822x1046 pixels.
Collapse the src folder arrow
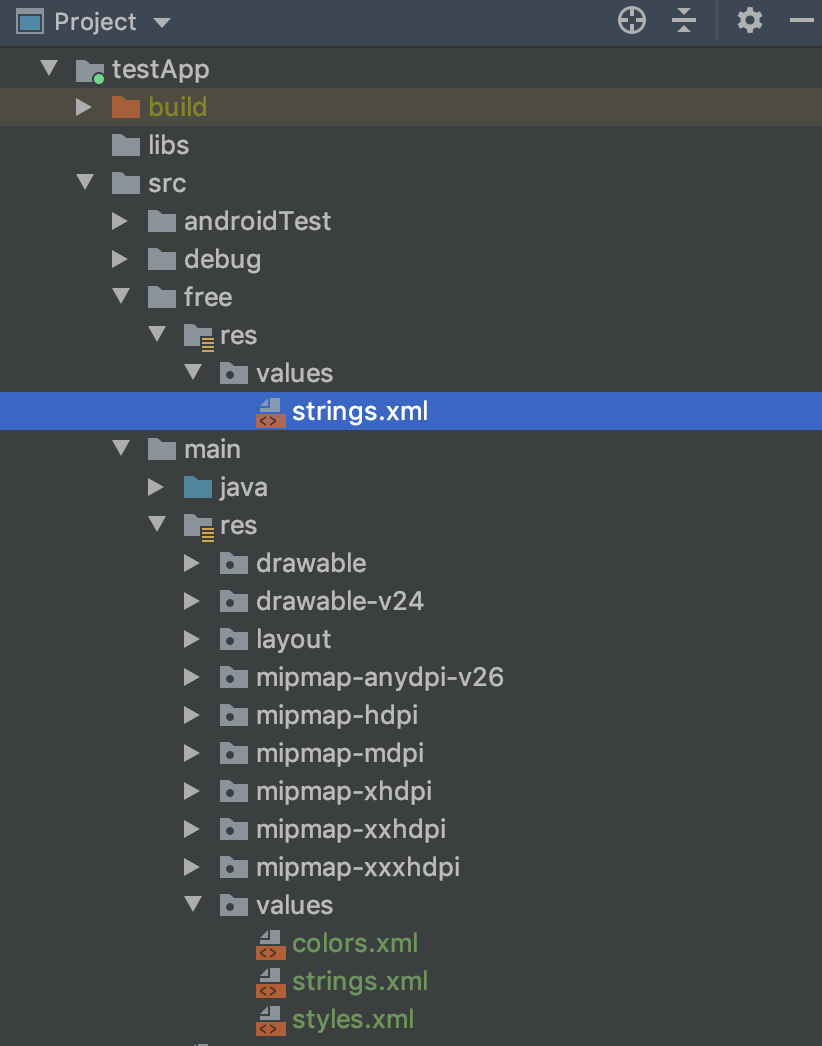[85, 181]
